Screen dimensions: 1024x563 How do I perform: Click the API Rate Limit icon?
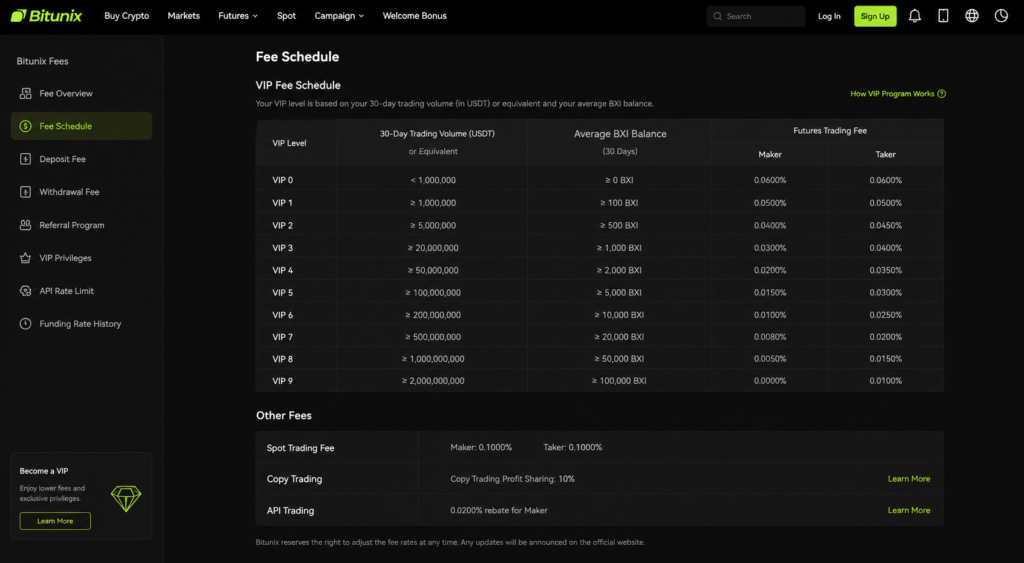[x=25, y=291]
